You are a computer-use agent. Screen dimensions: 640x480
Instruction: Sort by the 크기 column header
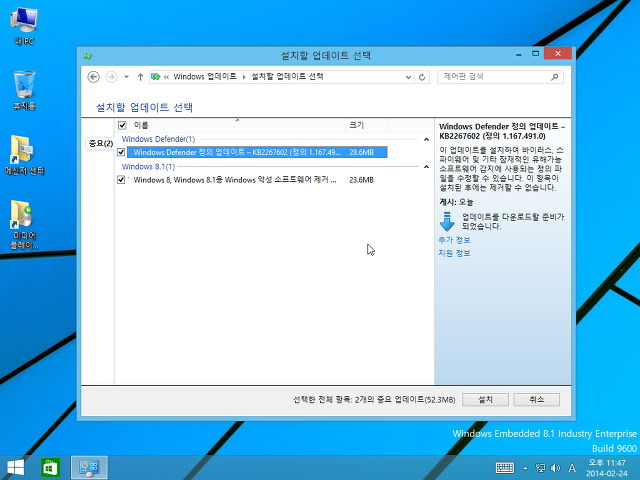pos(367,125)
